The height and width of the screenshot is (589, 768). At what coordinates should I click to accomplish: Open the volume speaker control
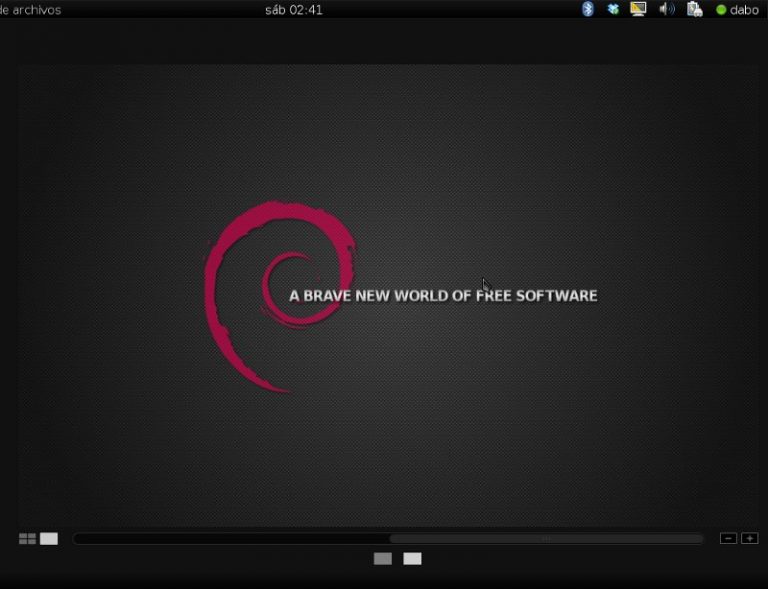(x=667, y=9)
